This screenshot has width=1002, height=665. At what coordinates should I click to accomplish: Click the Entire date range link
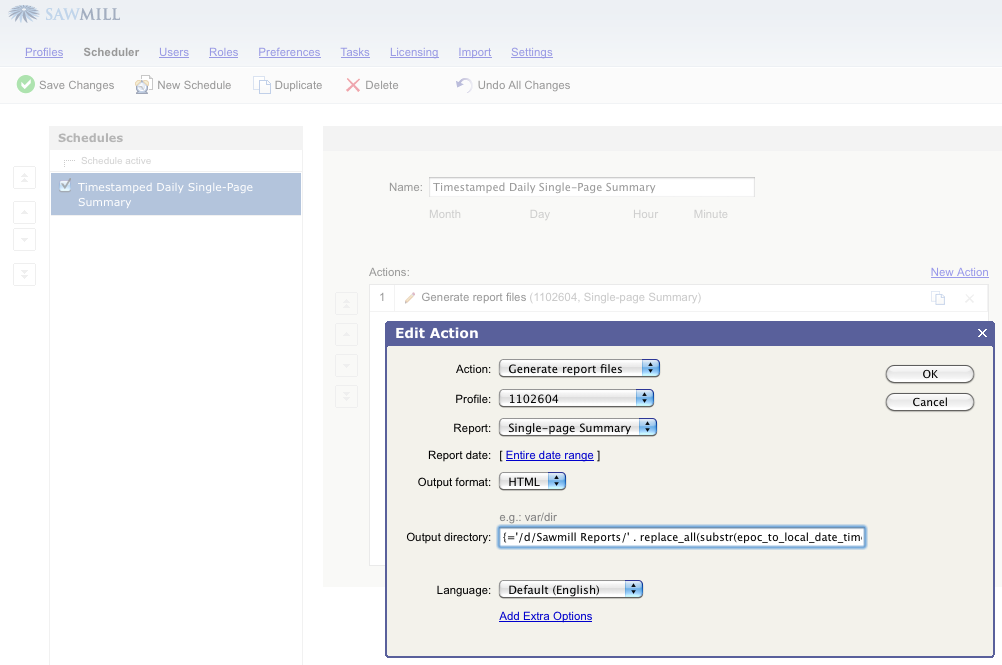click(x=549, y=455)
